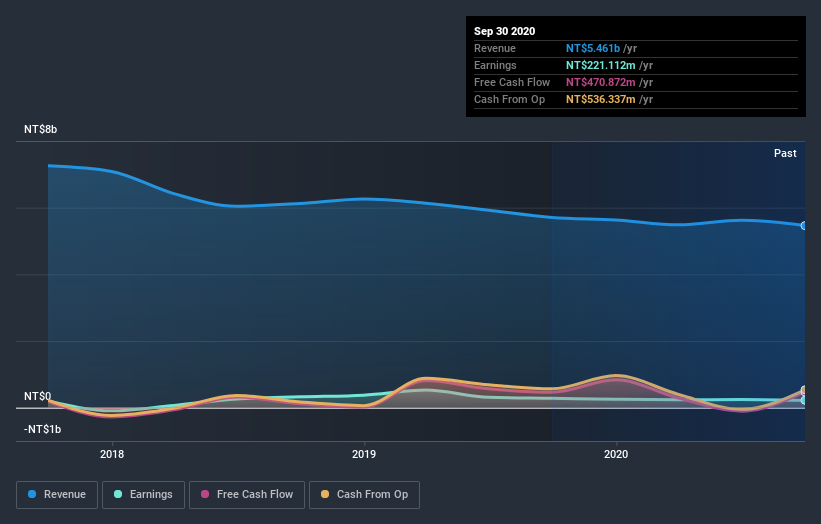The width and height of the screenshot is (821, 524).
Task: Click the blue Revenue endpoint marker
Action: (804, 226)
